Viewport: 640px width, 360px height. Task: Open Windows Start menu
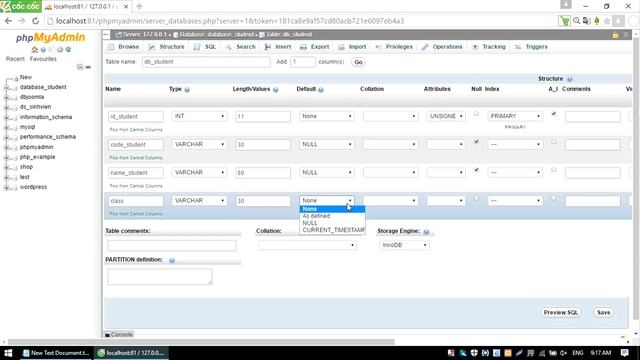(8, 353)
